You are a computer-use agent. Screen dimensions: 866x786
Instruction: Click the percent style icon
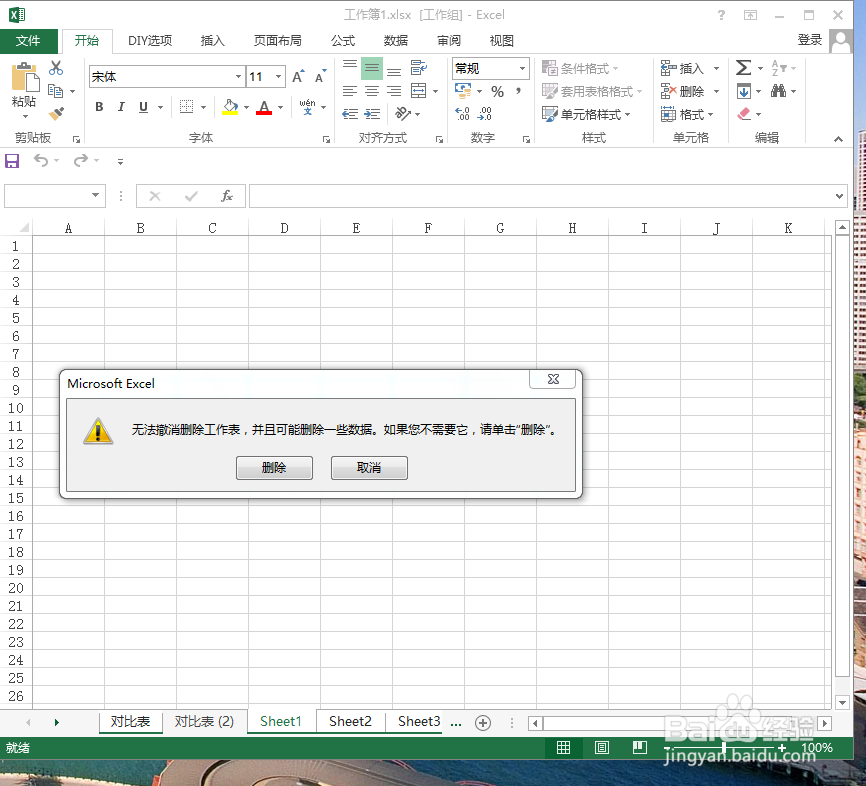tap(498, 90)
